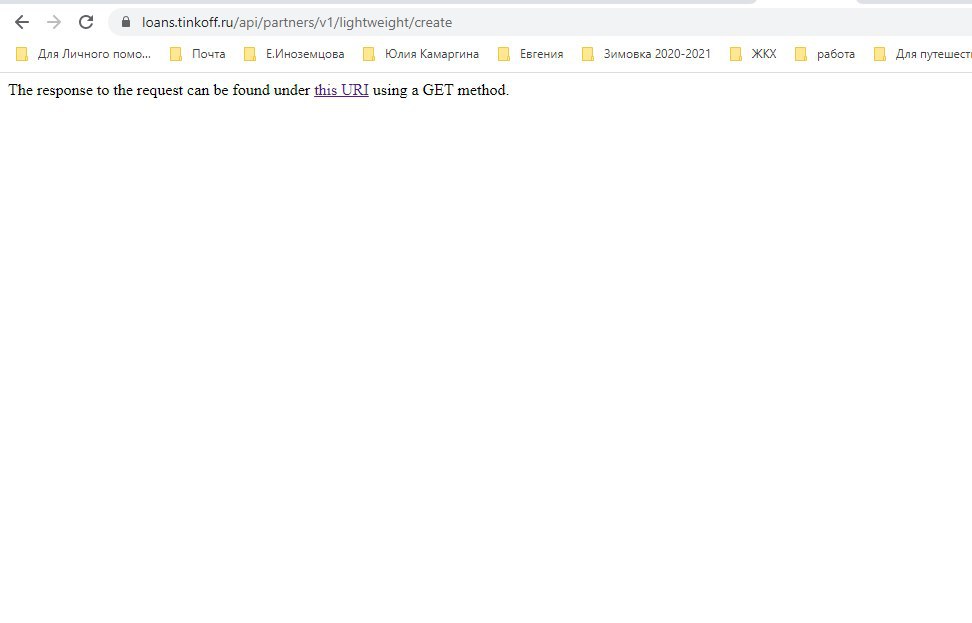Open the 'работа' bookmark folder
Screen dimensions: 972x623
[824, 54]
